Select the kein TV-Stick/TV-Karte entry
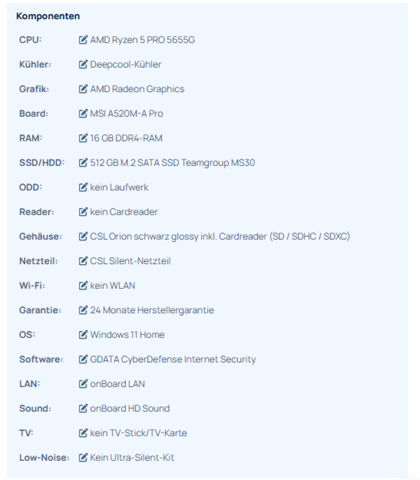The width and height of the screenshot is (420, 480). coord(138,433)
